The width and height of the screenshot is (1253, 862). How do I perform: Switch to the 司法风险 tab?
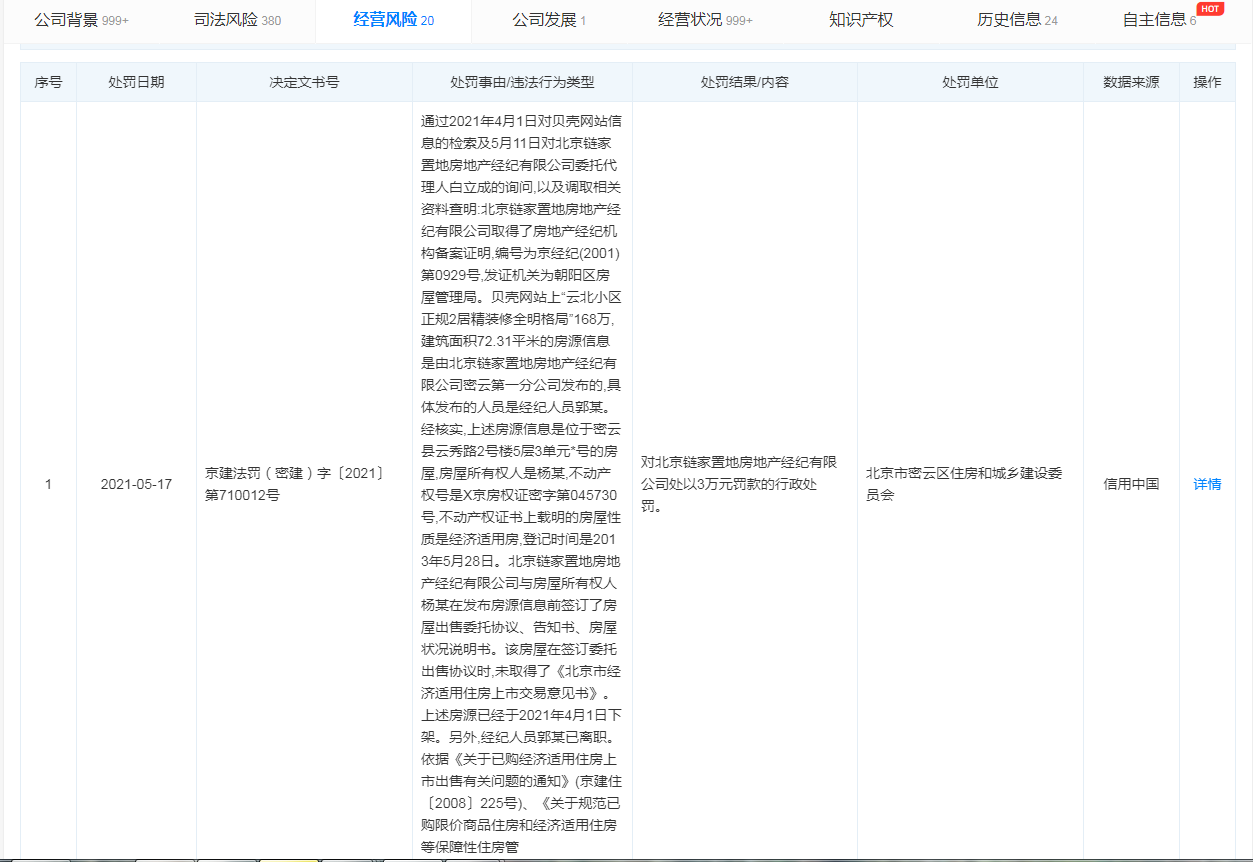[237, 20]
